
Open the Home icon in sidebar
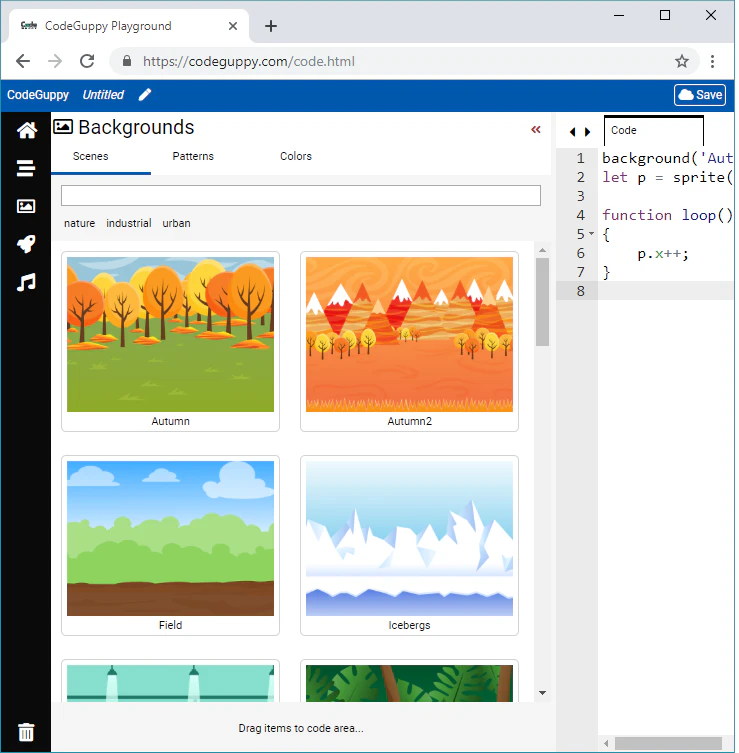pyautogui.click(x=26, y=130)
